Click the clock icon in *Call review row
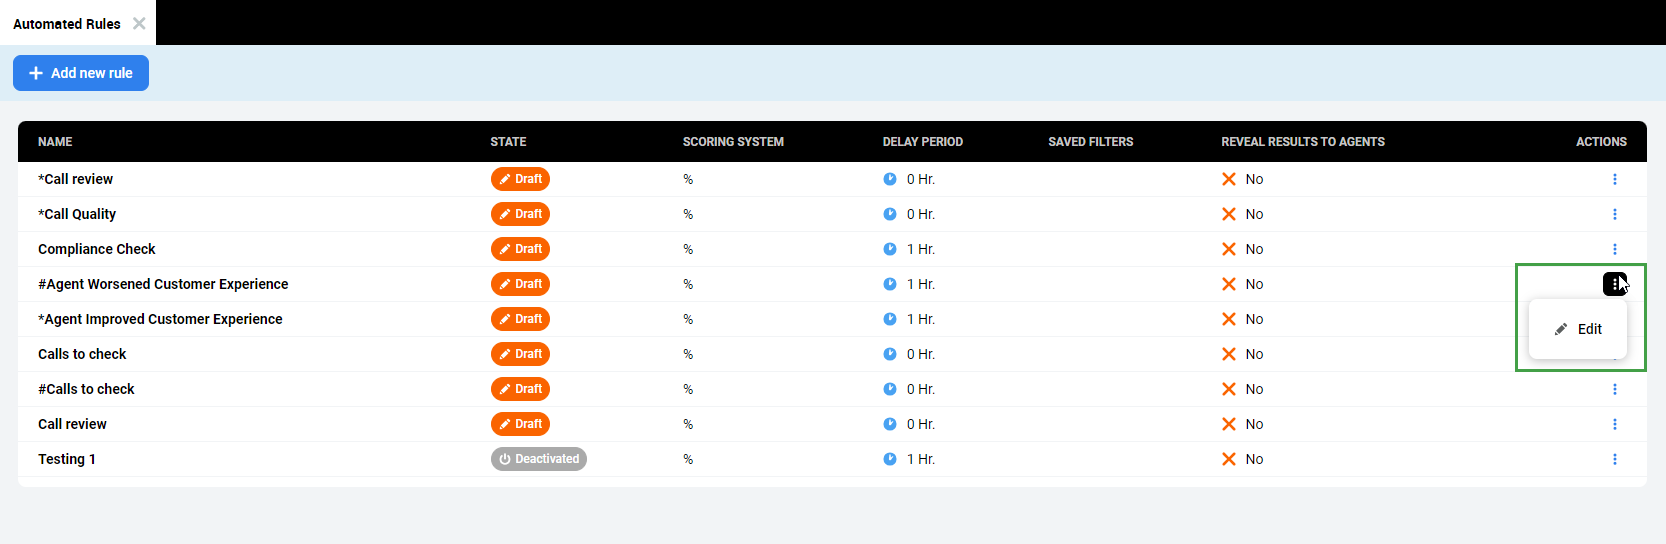This screenshot has height=544, width=1666. [890, 179]
